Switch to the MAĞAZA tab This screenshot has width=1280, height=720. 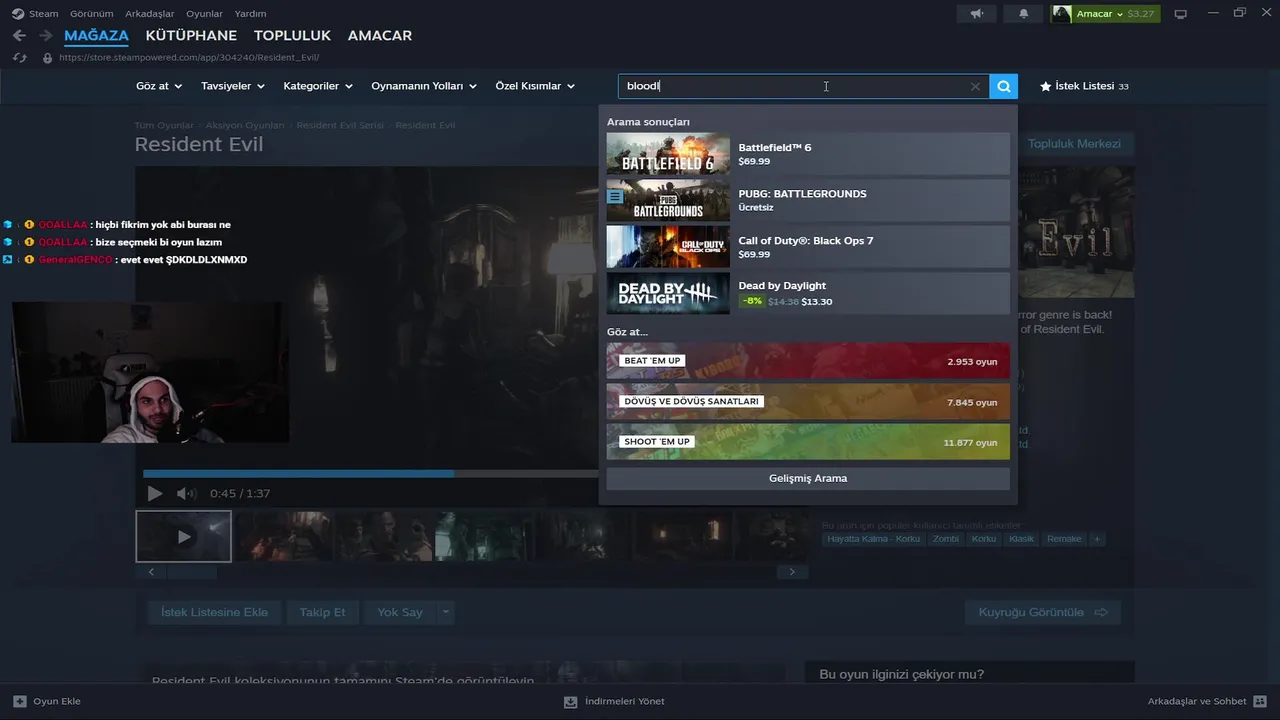(96, 36)
